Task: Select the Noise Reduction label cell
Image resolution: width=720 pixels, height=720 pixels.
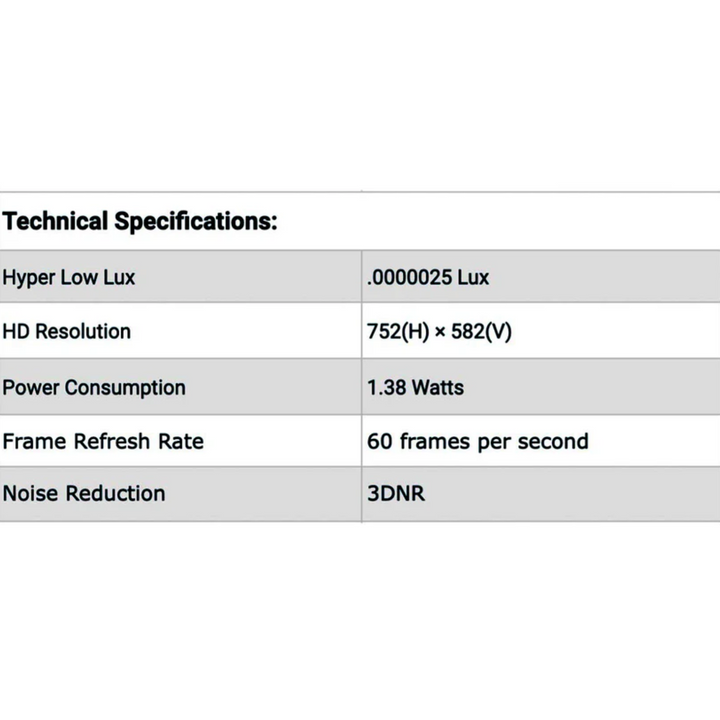Action: 84,493
